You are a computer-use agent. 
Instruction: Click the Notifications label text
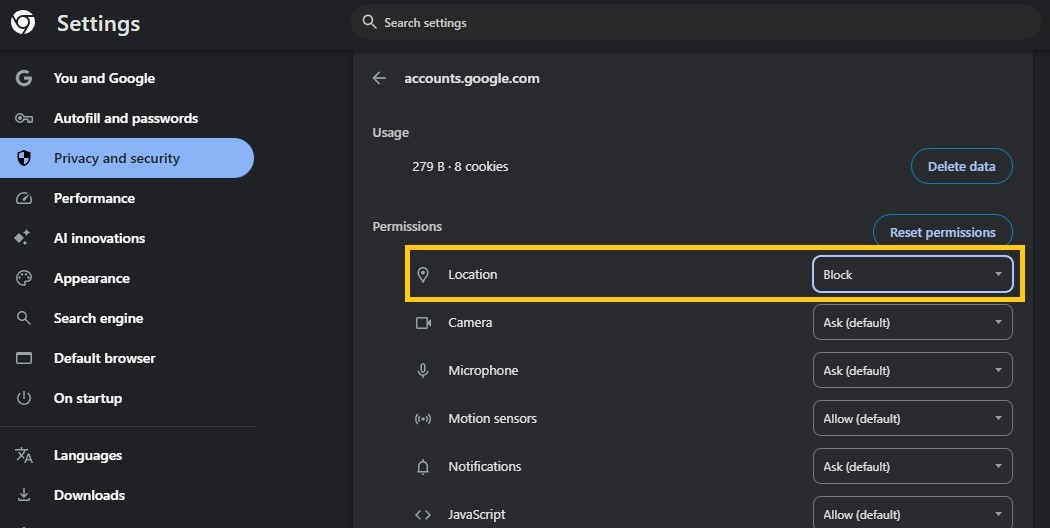point(485,467)
